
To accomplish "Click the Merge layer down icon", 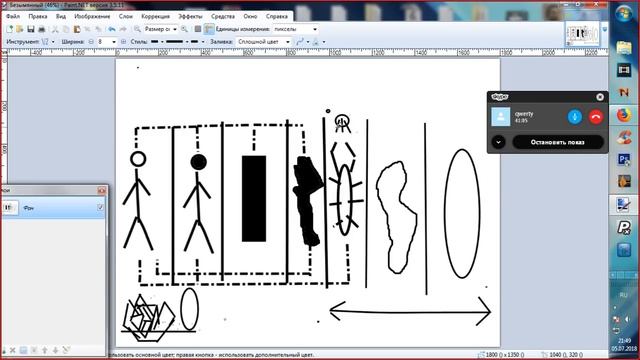I will 34,350.
